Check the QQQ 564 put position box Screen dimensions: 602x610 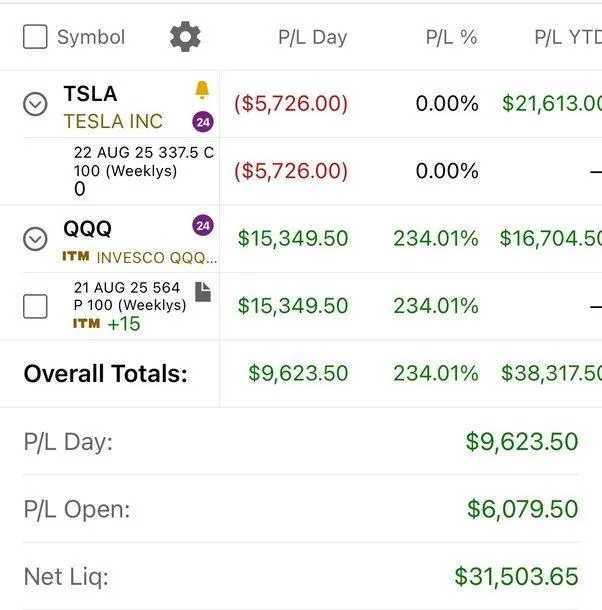click(35, 306)
